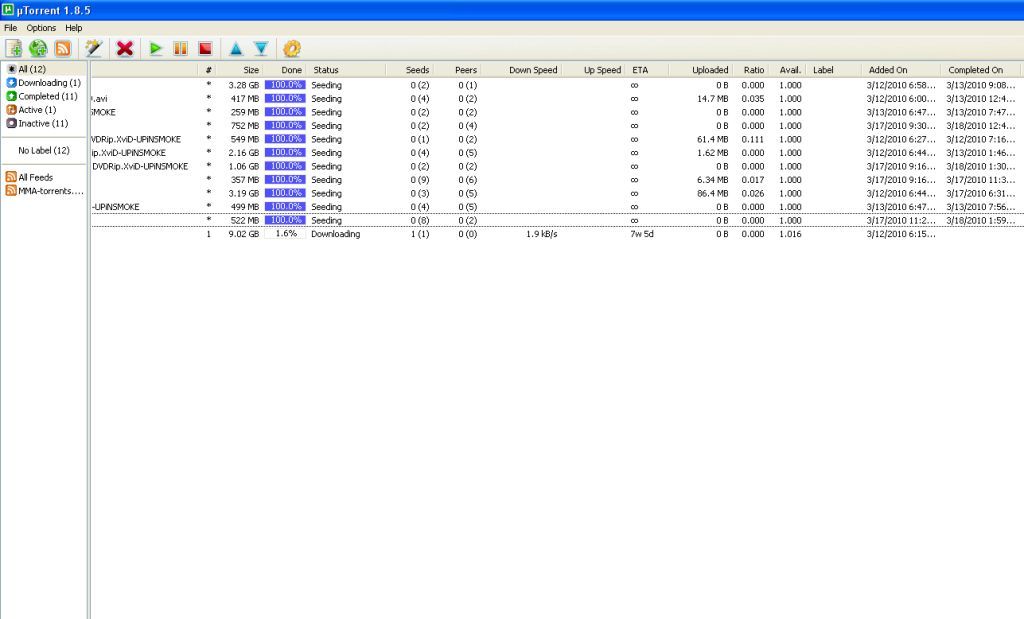
Task: Click the Add Torrent toolbar icon
Action: point(14,48)
